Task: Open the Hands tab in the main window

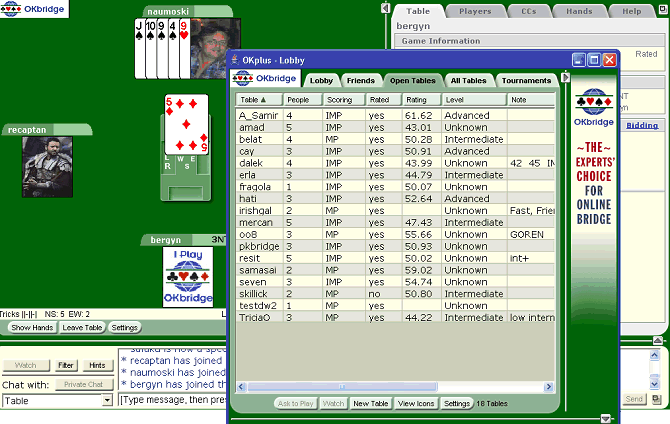Action: [579, 12]
